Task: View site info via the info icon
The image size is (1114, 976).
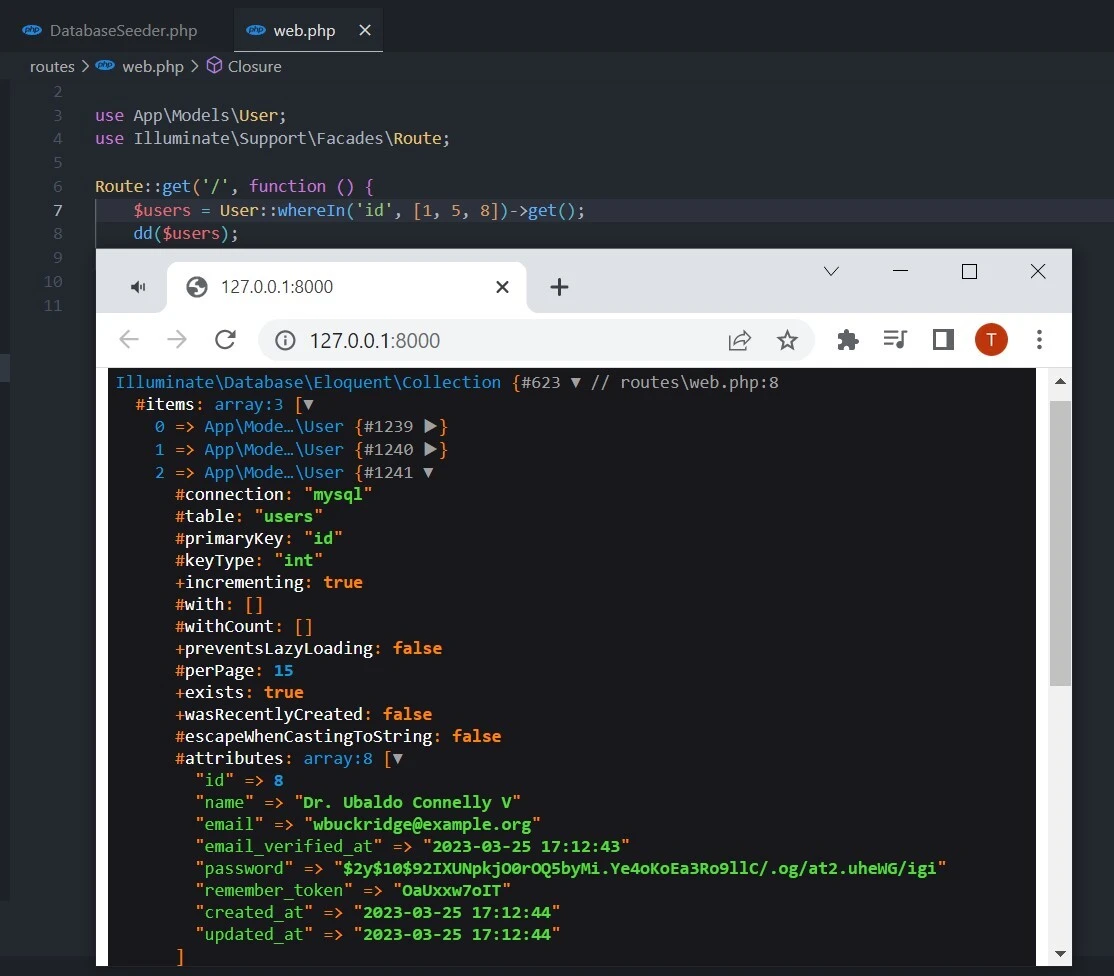Action: coord(285,340)
